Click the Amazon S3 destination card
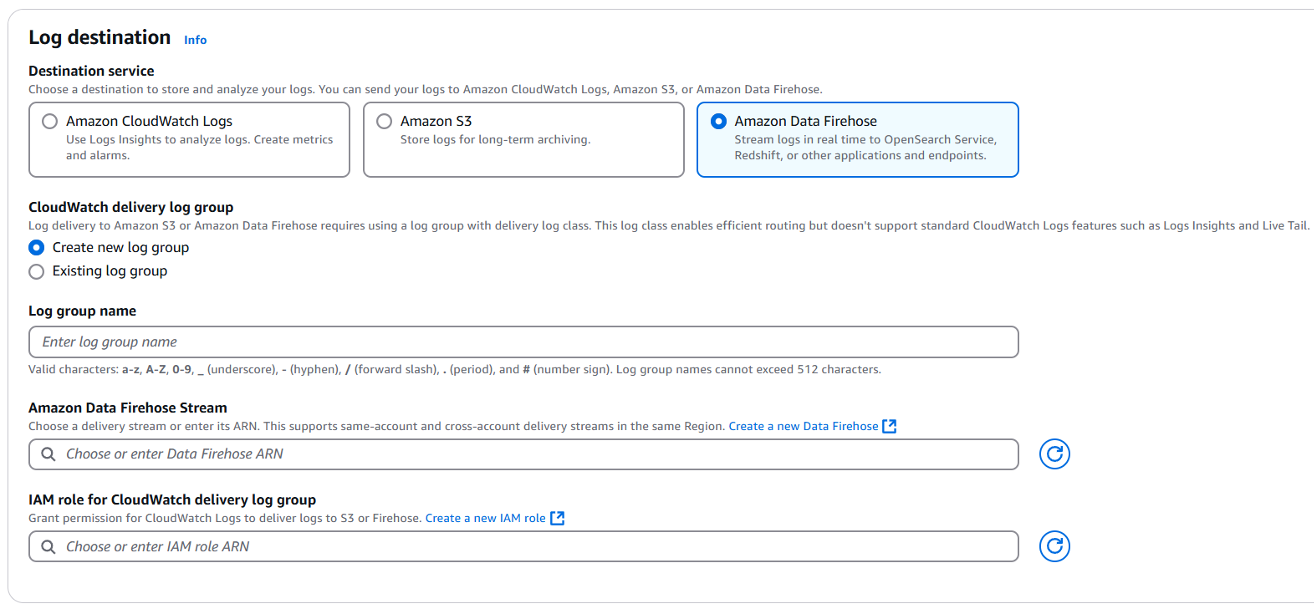This screenshot has height=609, width=1314. [x=524, y=140]
